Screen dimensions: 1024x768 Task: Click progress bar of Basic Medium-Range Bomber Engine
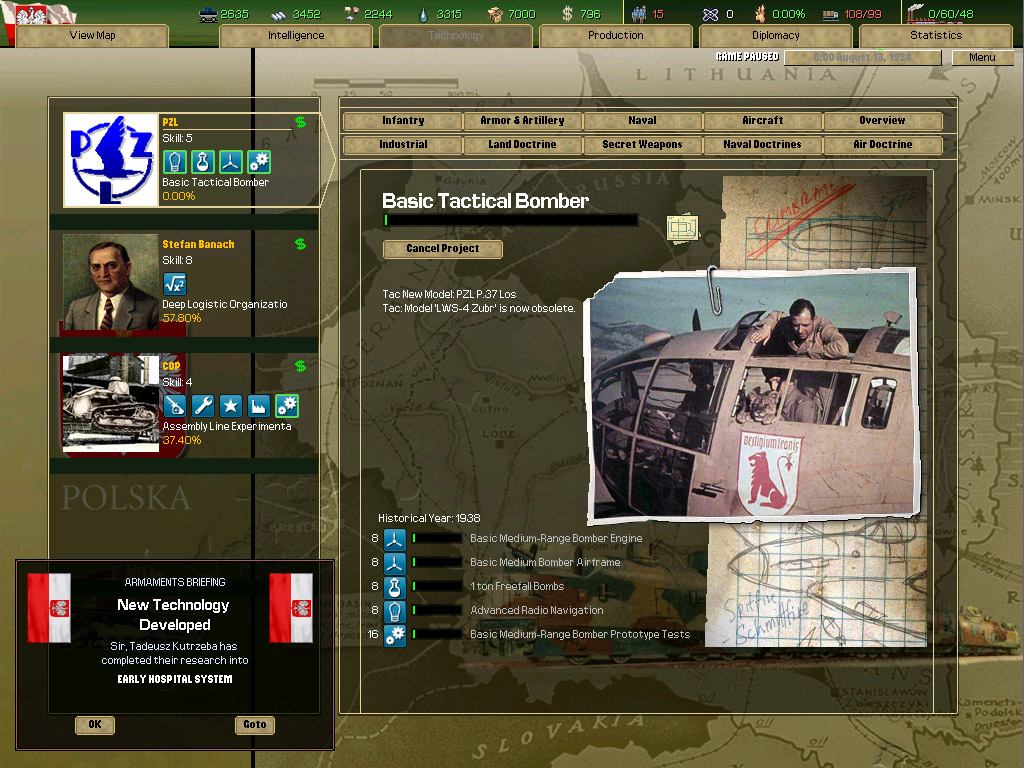coord(436,539)
